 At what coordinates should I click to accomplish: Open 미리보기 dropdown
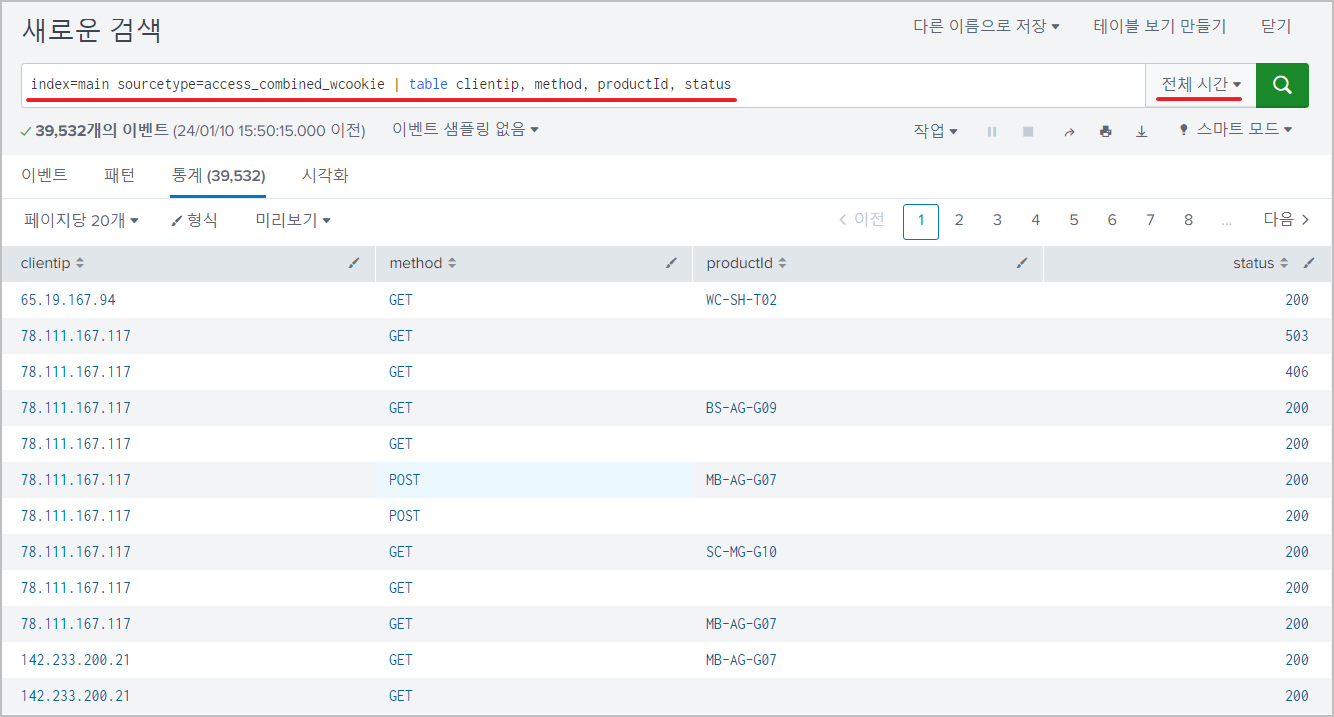pos(293,220)
